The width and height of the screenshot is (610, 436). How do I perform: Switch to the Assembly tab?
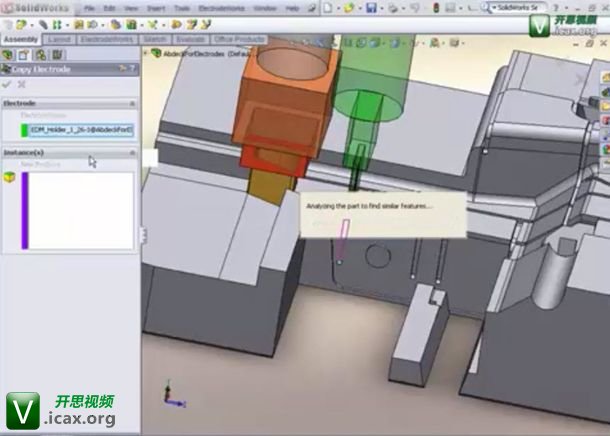[21, 39]
